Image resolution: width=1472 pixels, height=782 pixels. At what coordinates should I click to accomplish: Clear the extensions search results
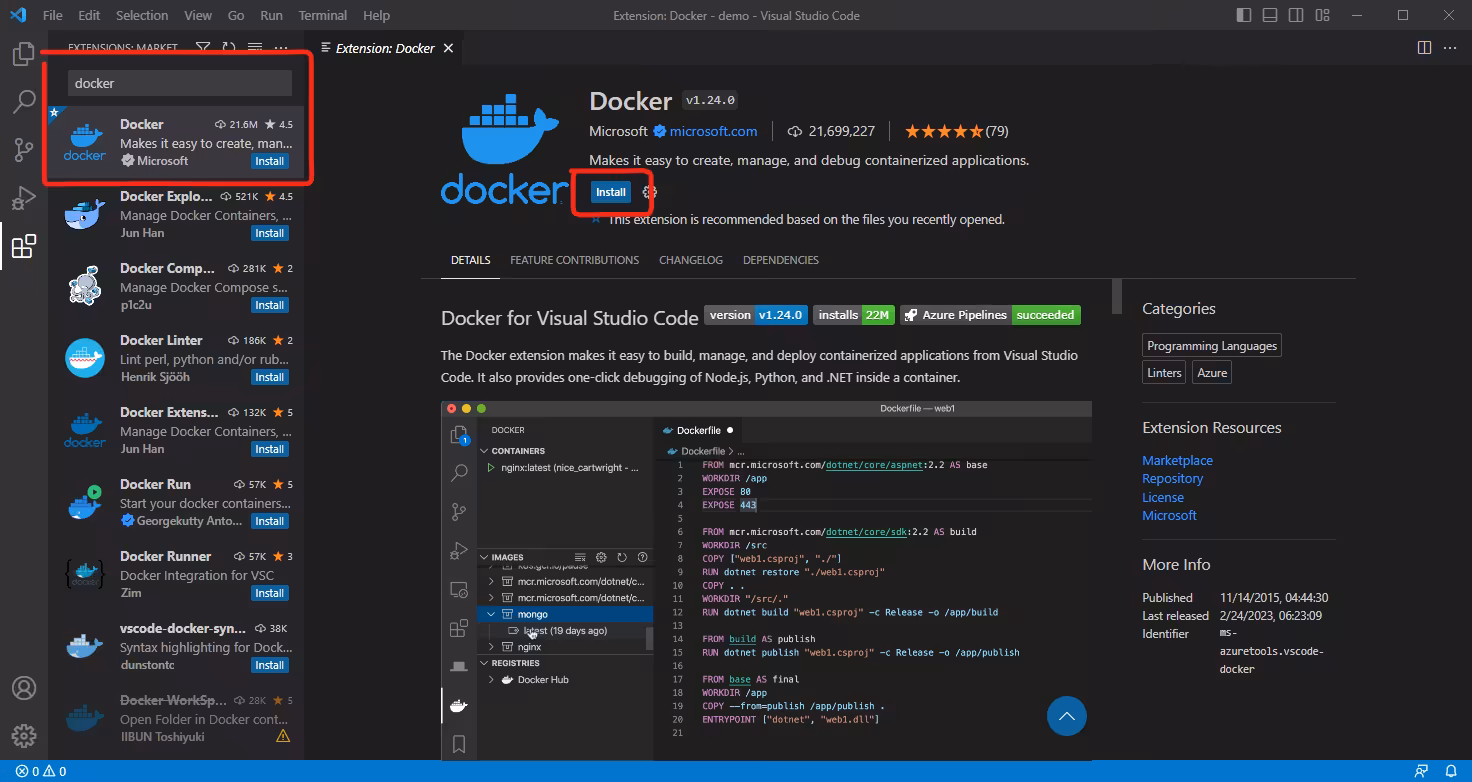255,47
